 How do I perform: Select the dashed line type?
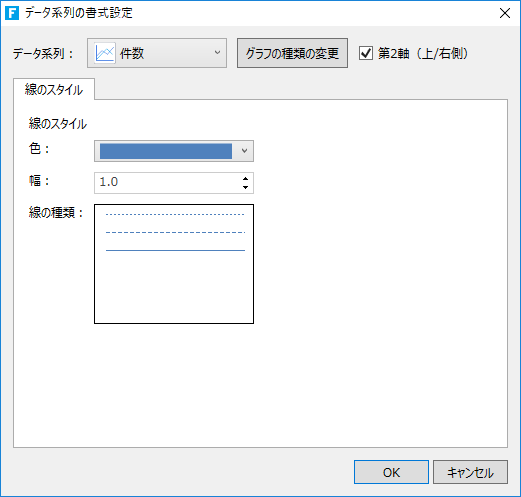pos(175,232)
